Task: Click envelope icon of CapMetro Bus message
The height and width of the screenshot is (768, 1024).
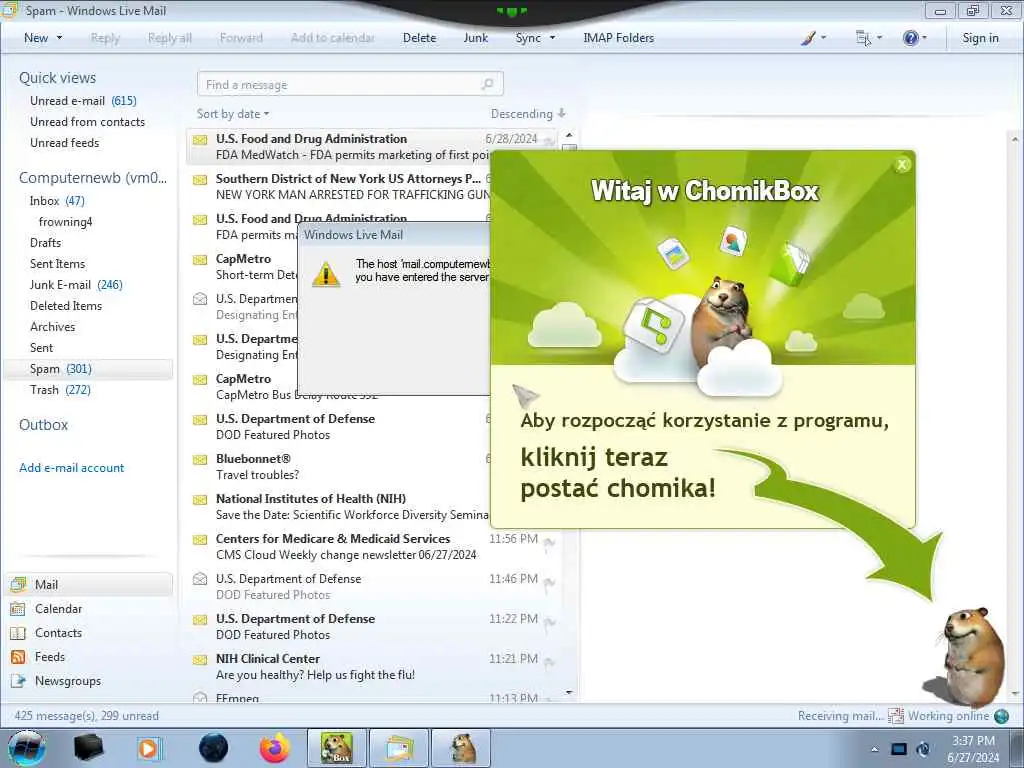Action: [x=200, y=379]
